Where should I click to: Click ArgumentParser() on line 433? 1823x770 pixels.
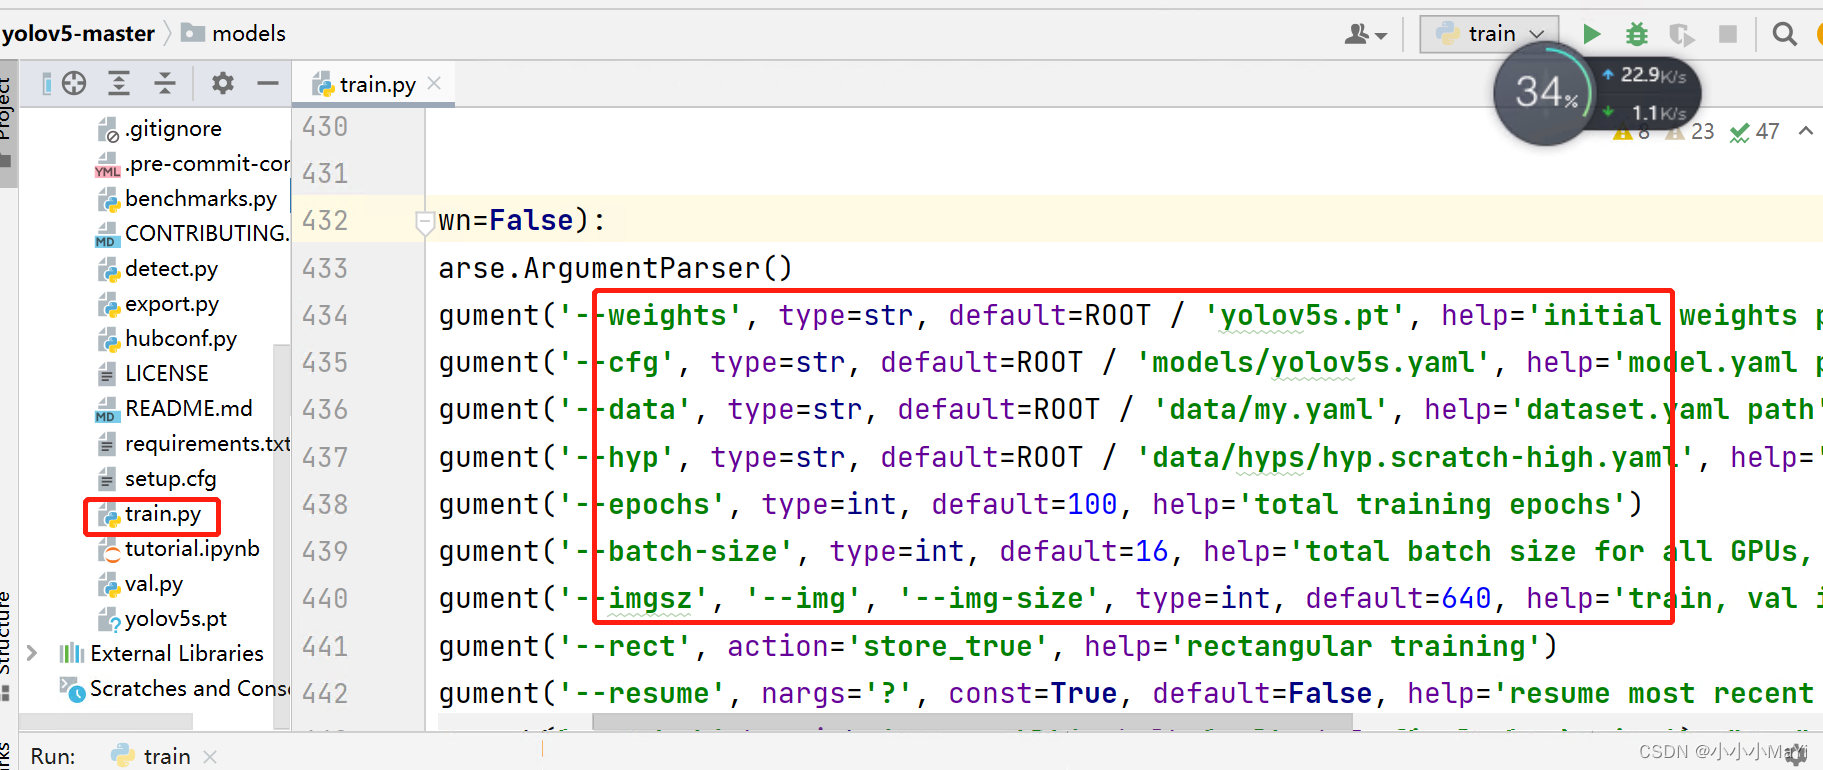[x=658, y=269]
